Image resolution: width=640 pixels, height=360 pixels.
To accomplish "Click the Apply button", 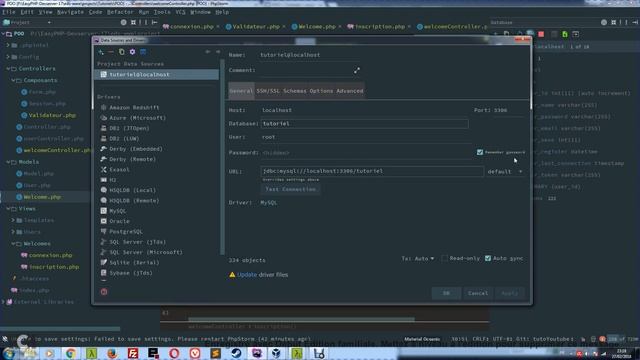I will [x=509, y=293].
